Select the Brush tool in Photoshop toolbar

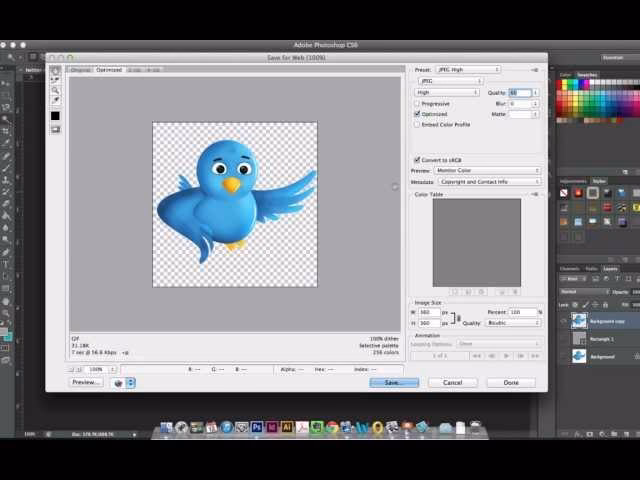[6, 168]
